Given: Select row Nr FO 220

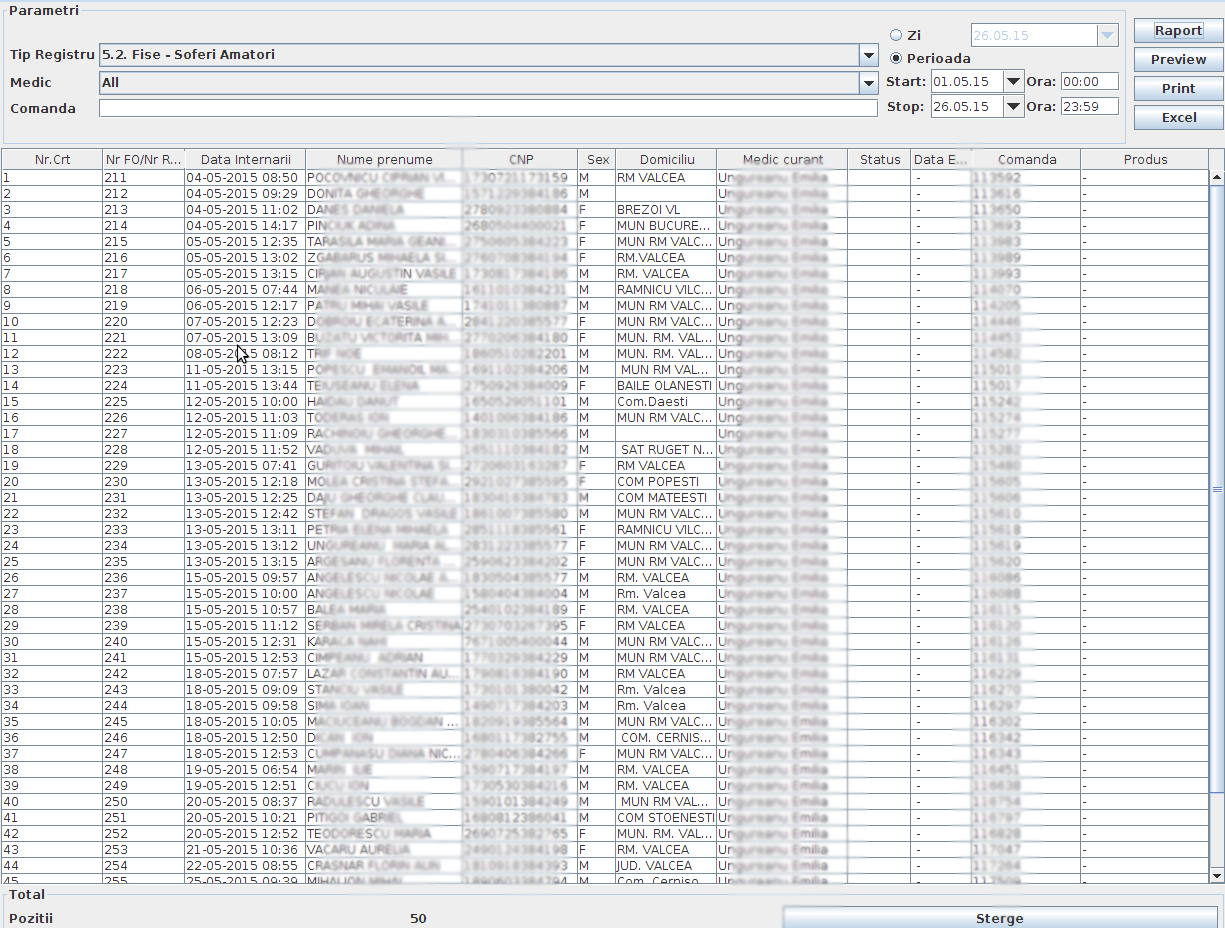Looking at the screenshot, I should pos(605,321).
